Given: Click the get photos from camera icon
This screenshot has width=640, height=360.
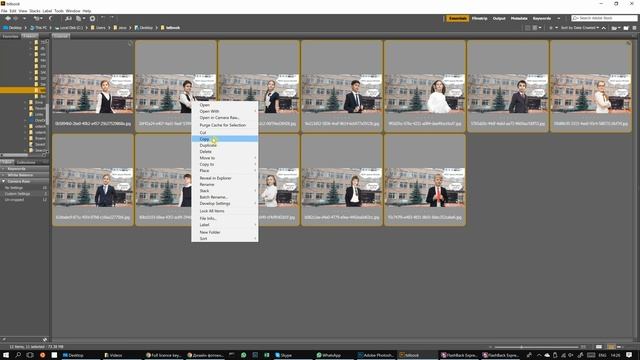Looking at the screenshot, I should pos(68,18).
